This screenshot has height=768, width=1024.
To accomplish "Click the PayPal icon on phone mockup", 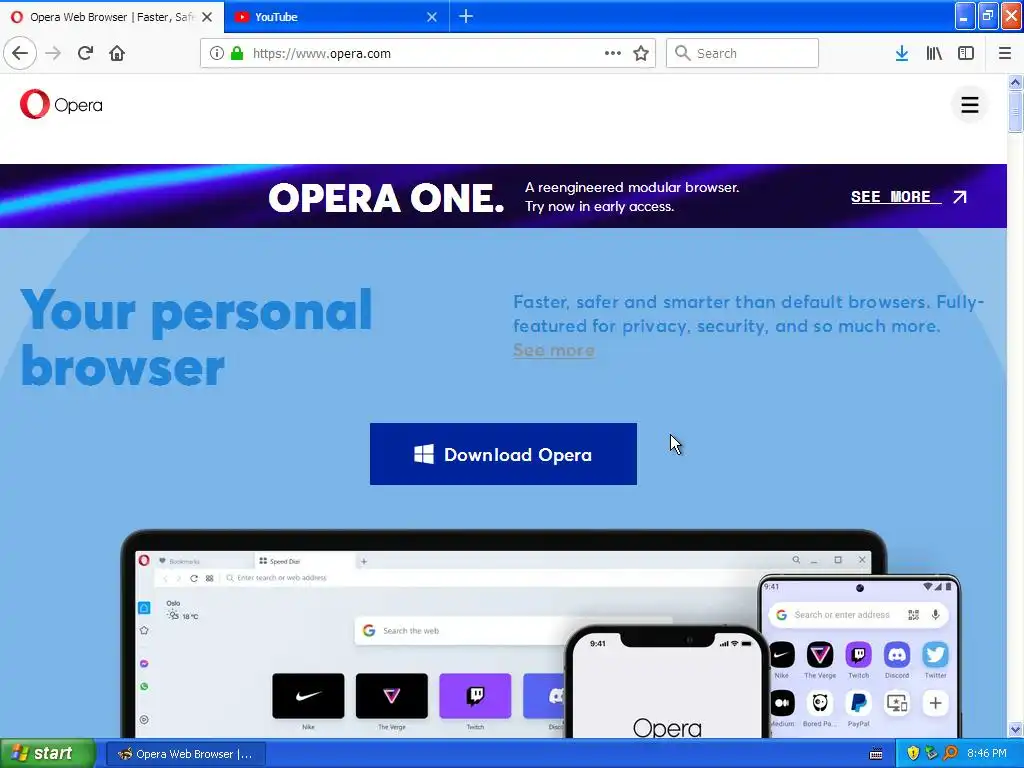I will 859,703.
